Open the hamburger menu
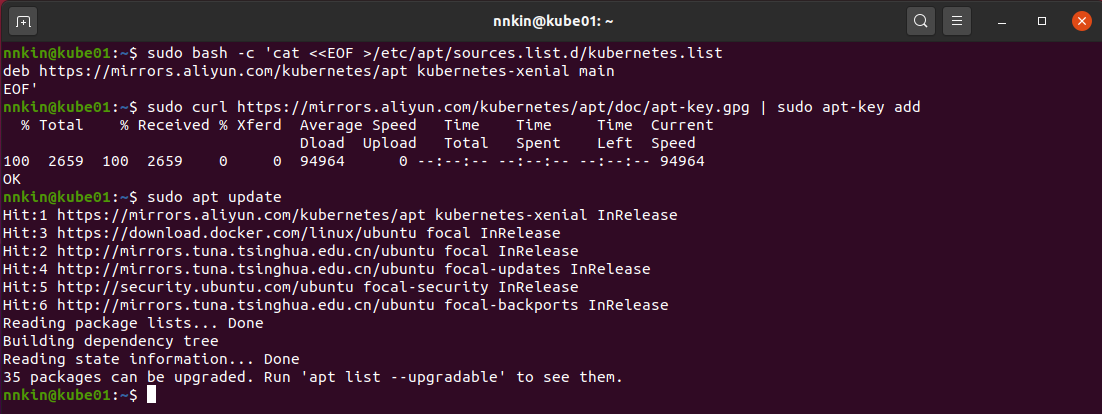1102x414 pixels. click(x=957, y=20)
